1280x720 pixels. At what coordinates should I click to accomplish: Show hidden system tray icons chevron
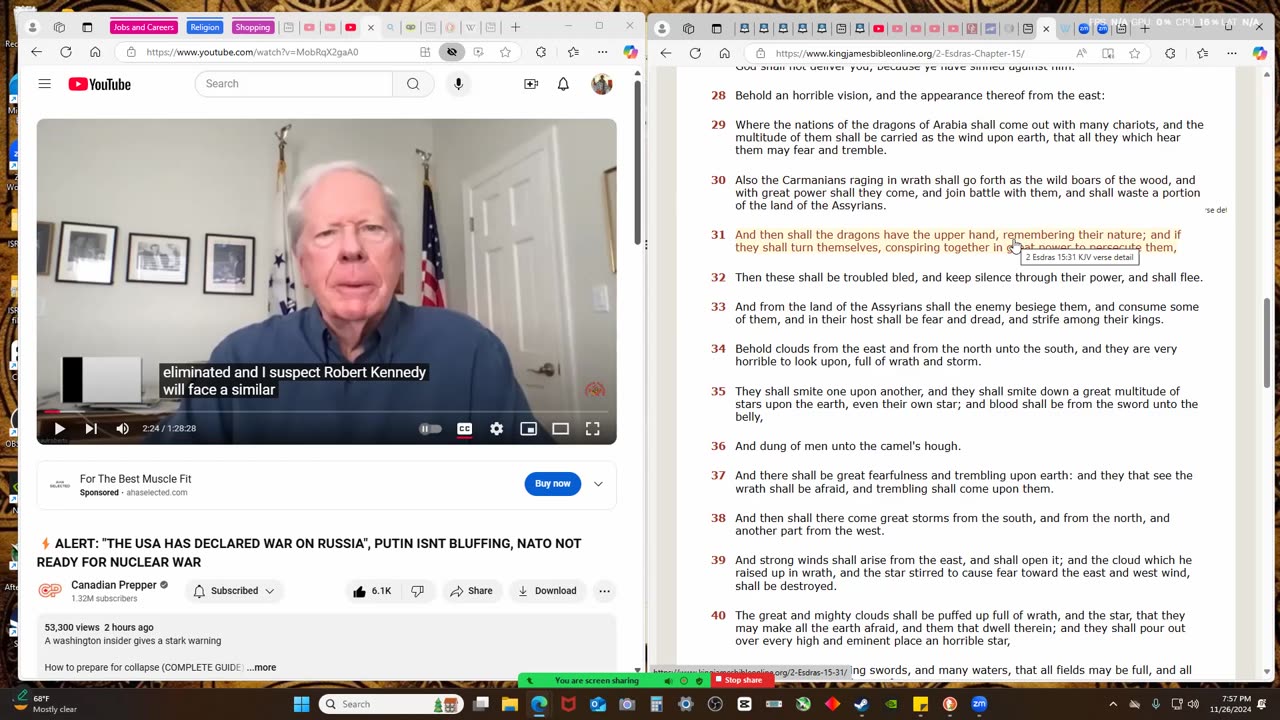pos(1113,704)
